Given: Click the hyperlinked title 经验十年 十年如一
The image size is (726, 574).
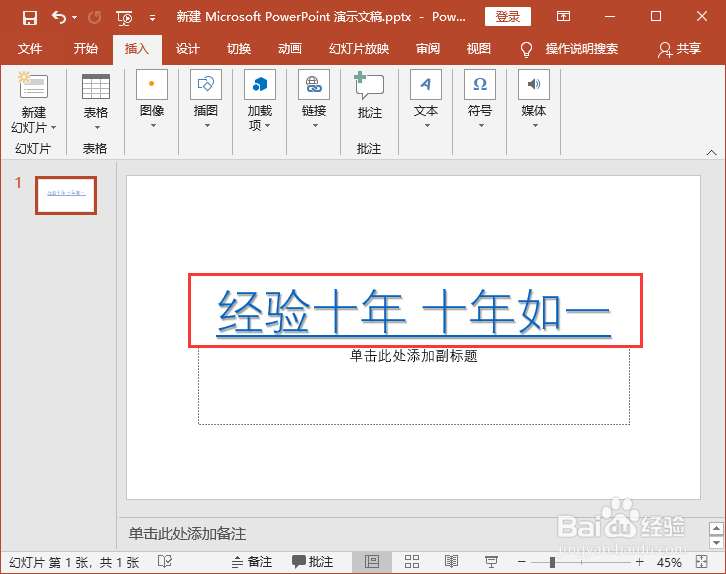Looking at the screenshot, I should pyautogui.click(x=413, y=311).
